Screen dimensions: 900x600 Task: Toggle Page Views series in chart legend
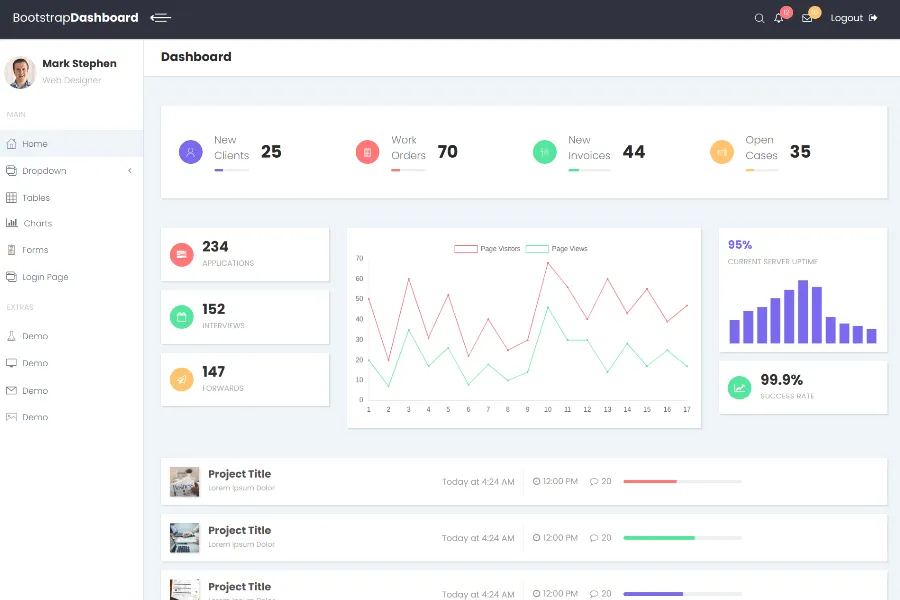tap(557, 248)
